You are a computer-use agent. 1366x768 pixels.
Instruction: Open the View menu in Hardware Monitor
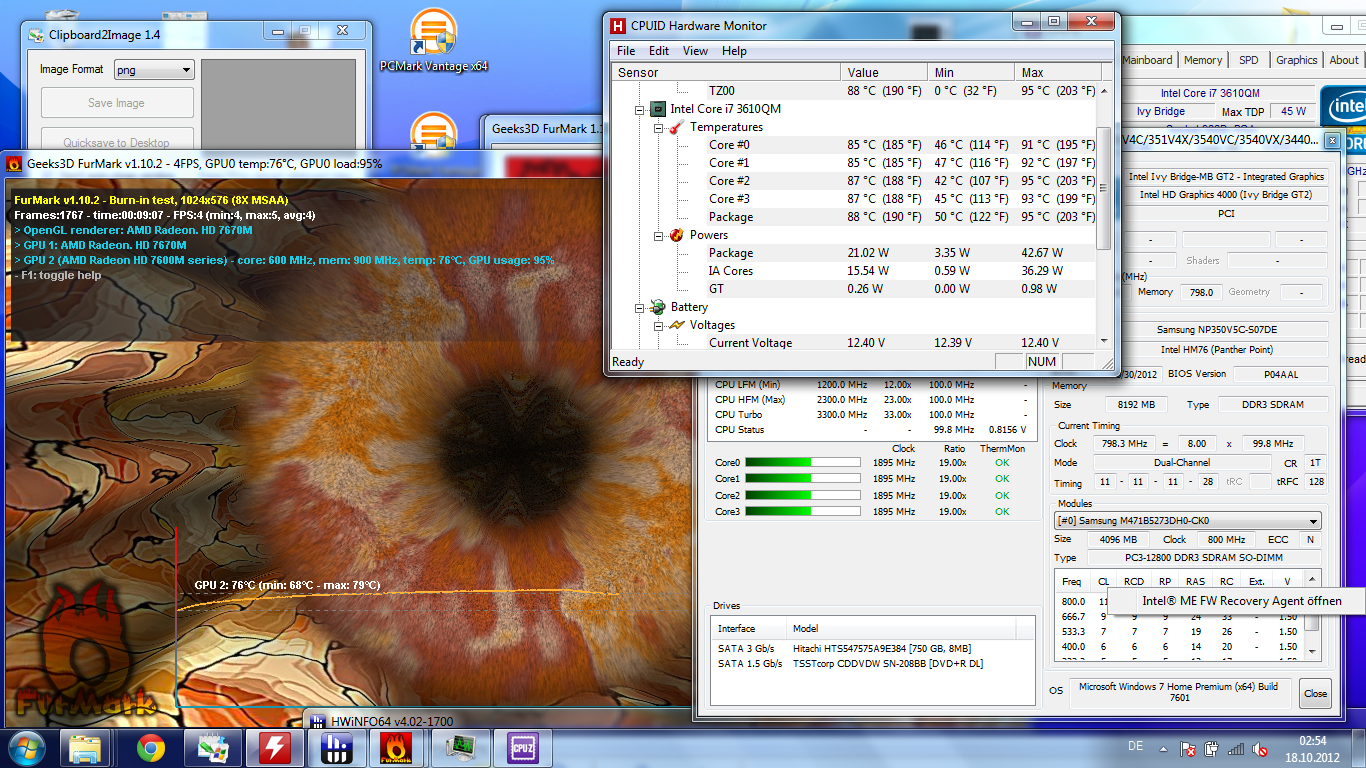click(x=695, y=51)
